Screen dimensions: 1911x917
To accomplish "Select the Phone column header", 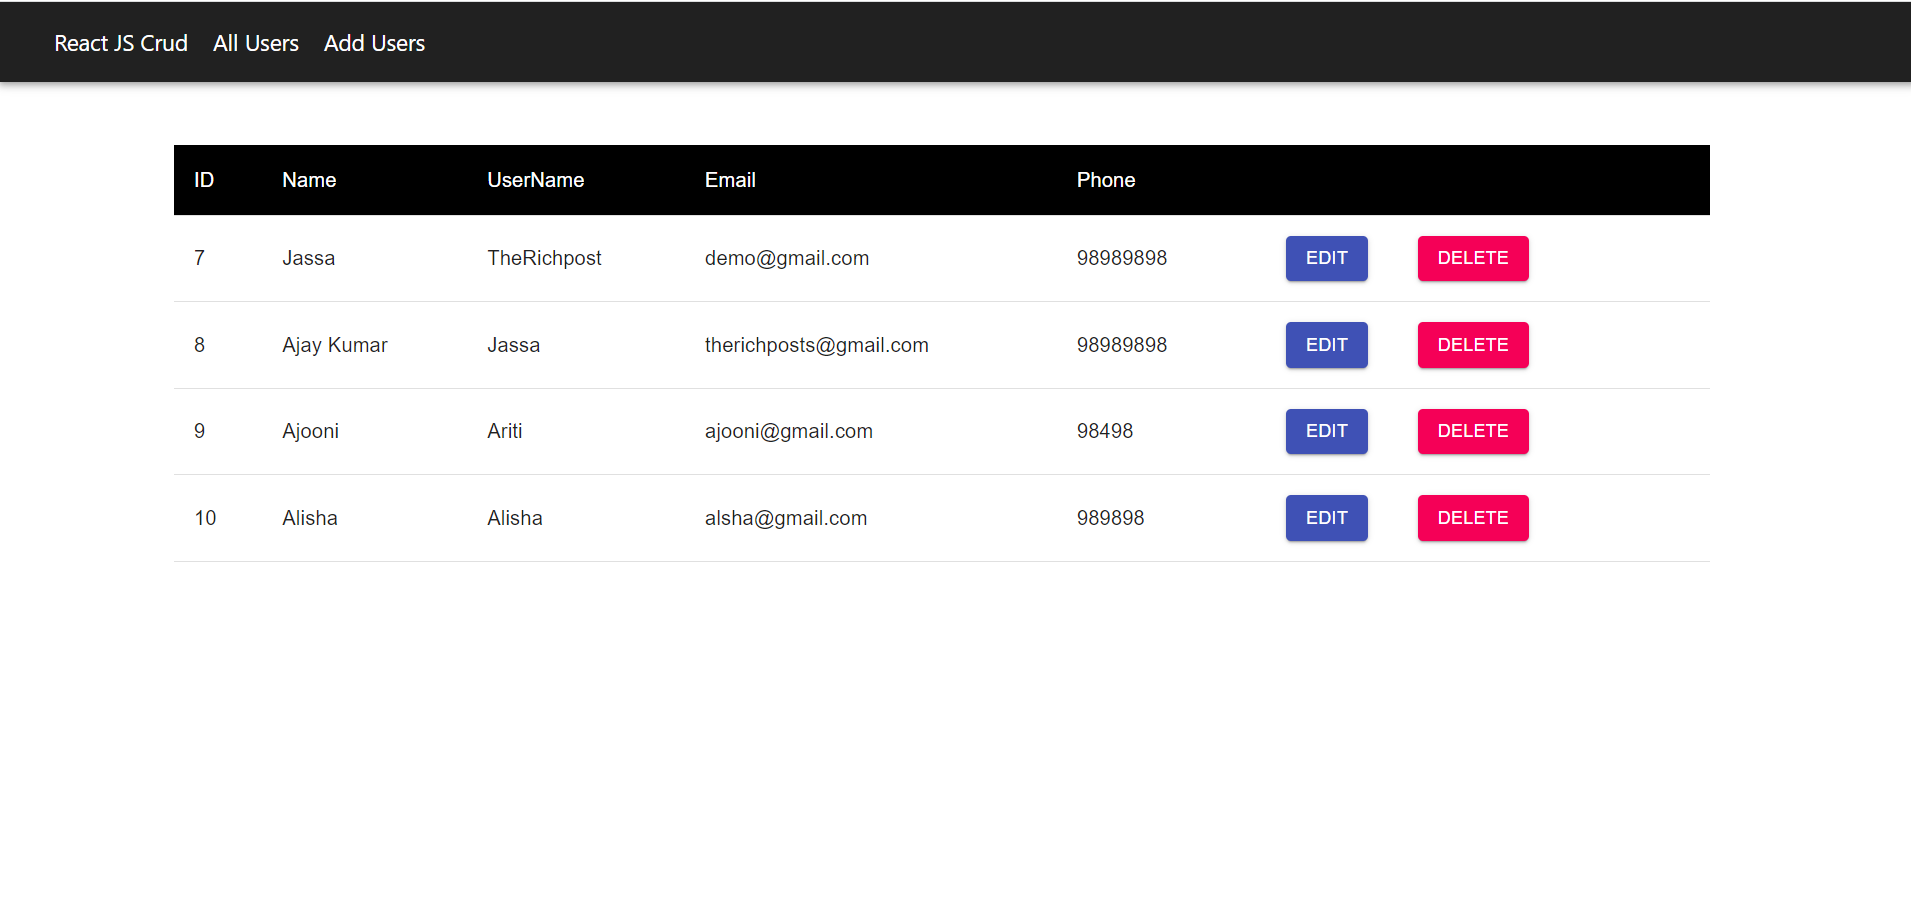I will (x=1106, y=180).
